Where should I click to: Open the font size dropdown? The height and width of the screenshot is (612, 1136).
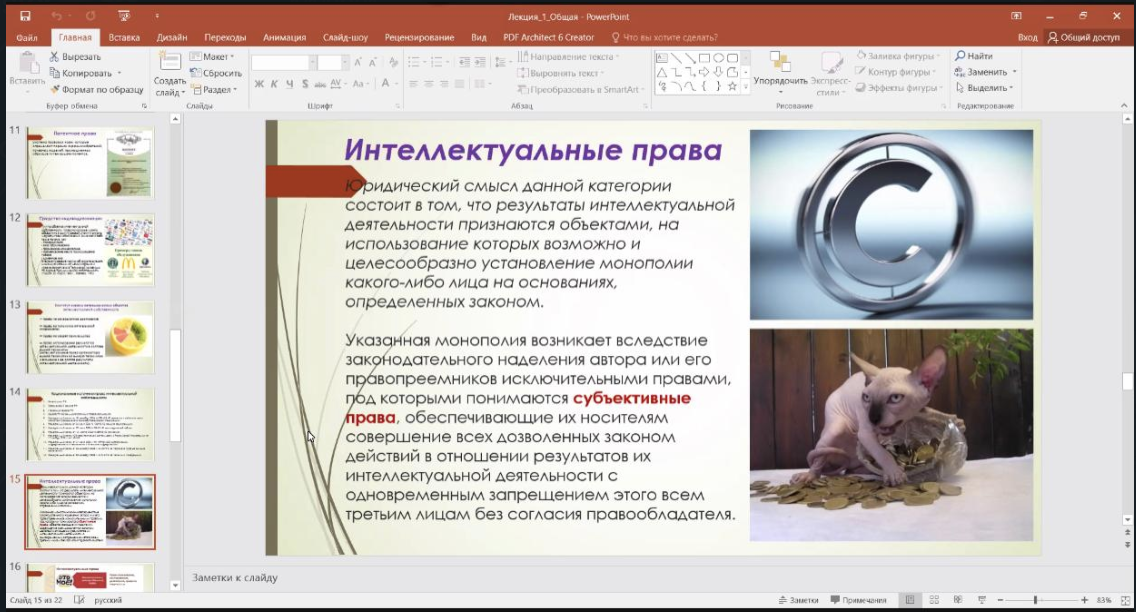(x=345, y=62)
